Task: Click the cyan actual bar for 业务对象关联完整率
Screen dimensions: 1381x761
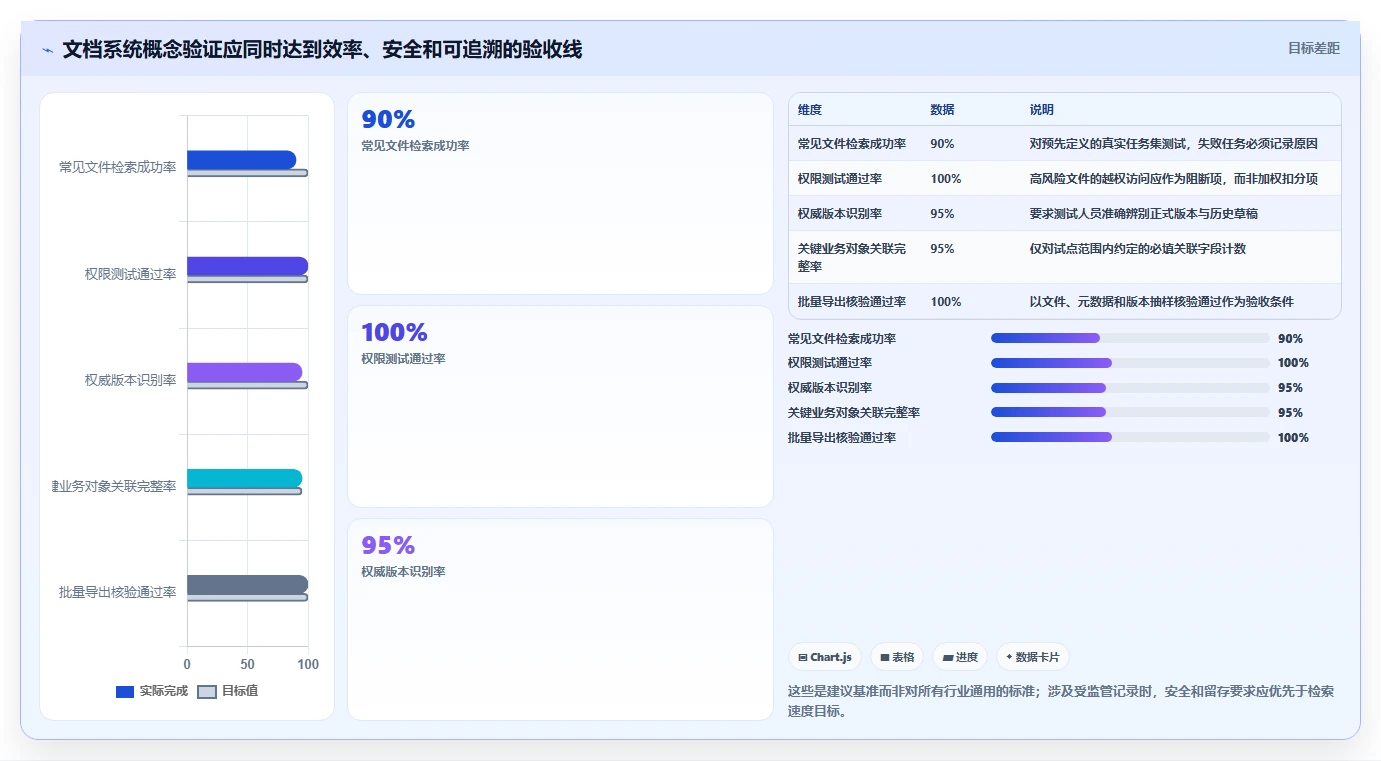Action: point(244,478)
